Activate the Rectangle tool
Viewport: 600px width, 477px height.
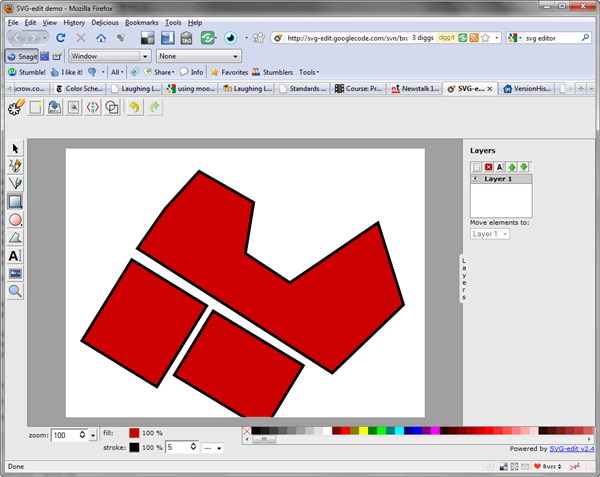pos(15,202)
